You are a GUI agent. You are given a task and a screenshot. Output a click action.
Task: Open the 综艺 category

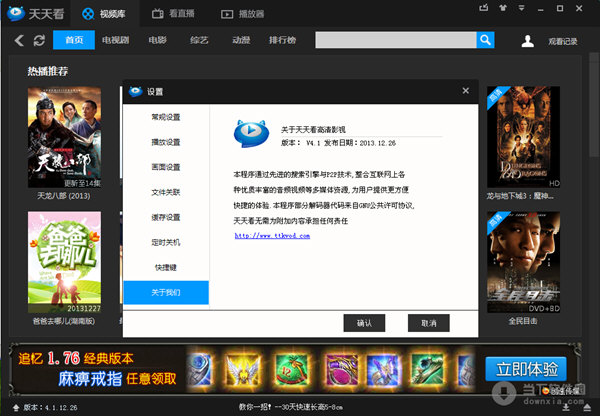coord(199,40)
